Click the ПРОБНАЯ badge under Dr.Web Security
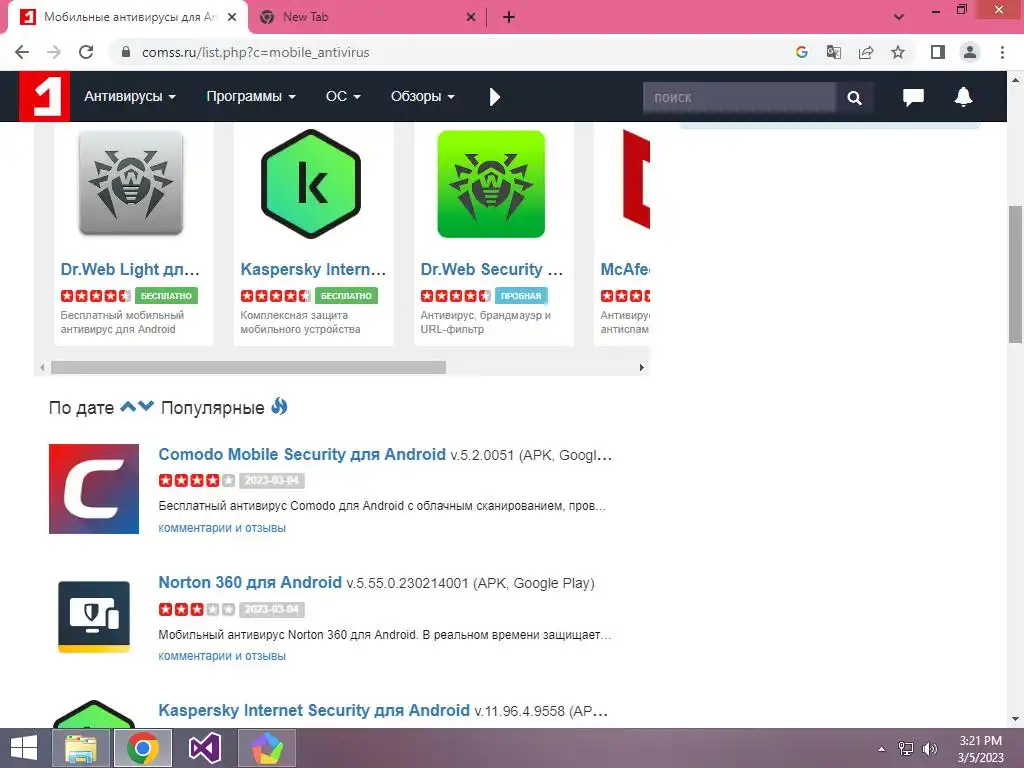The image size is (1024, 768). (x=521, y=296)
